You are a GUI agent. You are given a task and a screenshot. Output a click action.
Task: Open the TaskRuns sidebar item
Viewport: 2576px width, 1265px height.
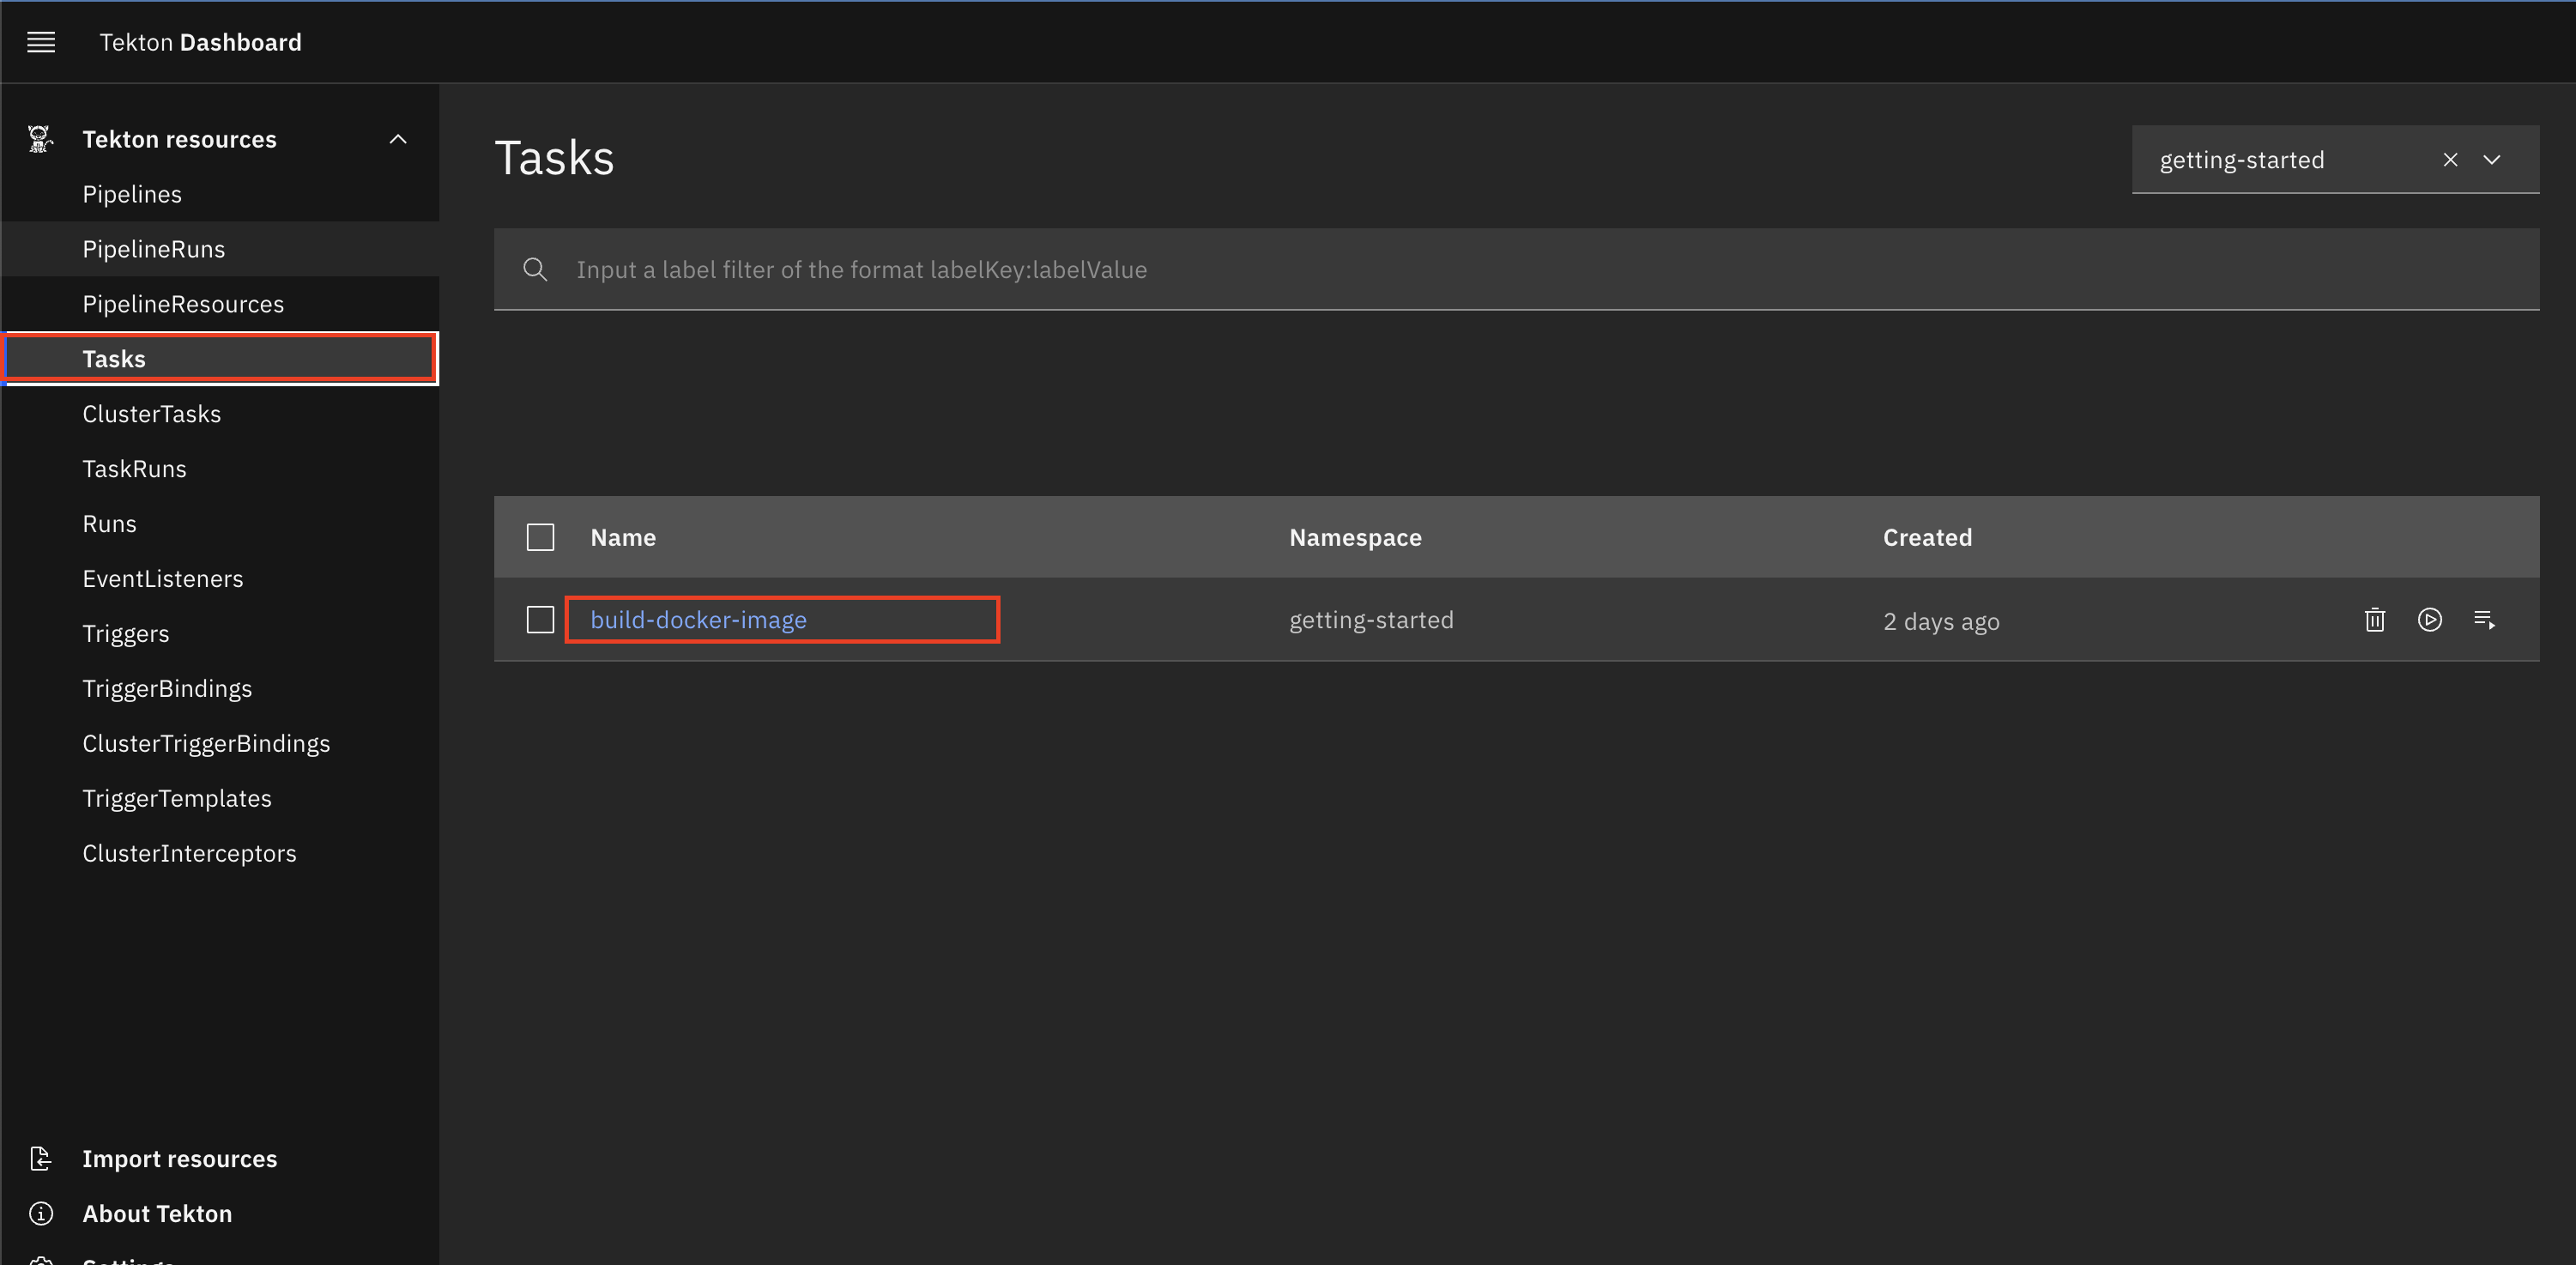pyautogui.click(x=134, y=469)
